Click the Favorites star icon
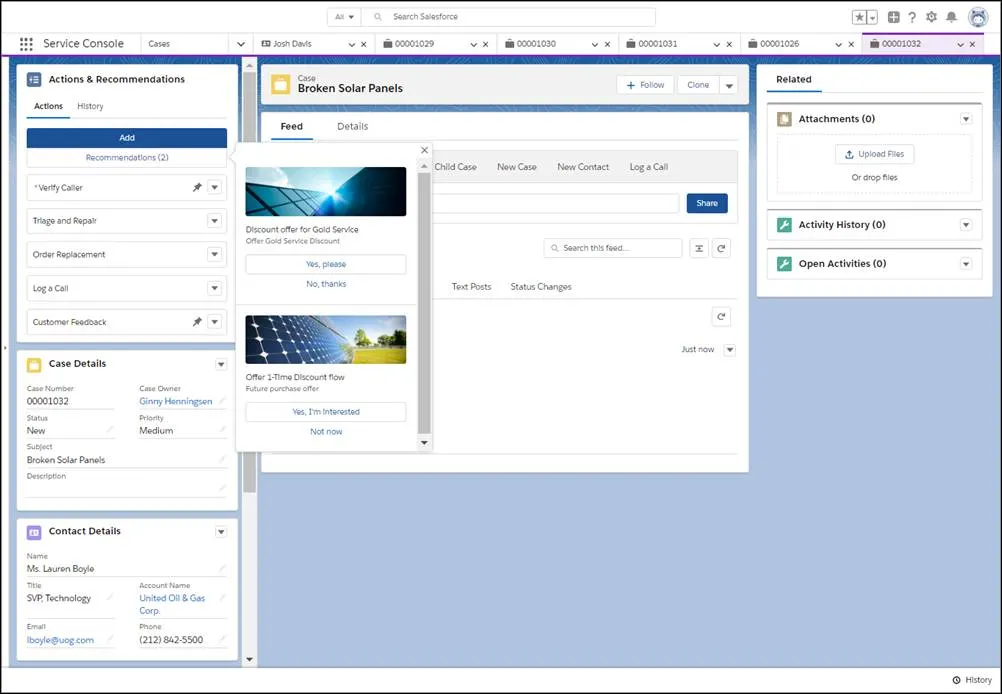1002x694 pixels. point(861,16)
